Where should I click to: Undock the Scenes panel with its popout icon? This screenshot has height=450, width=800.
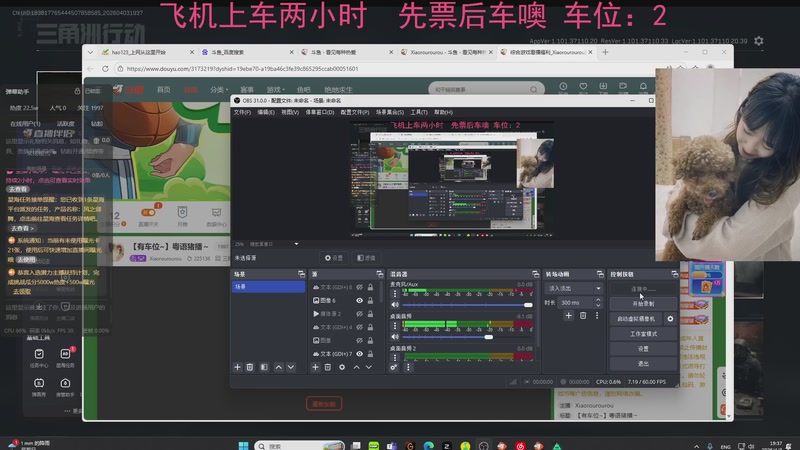coord(301,274)
